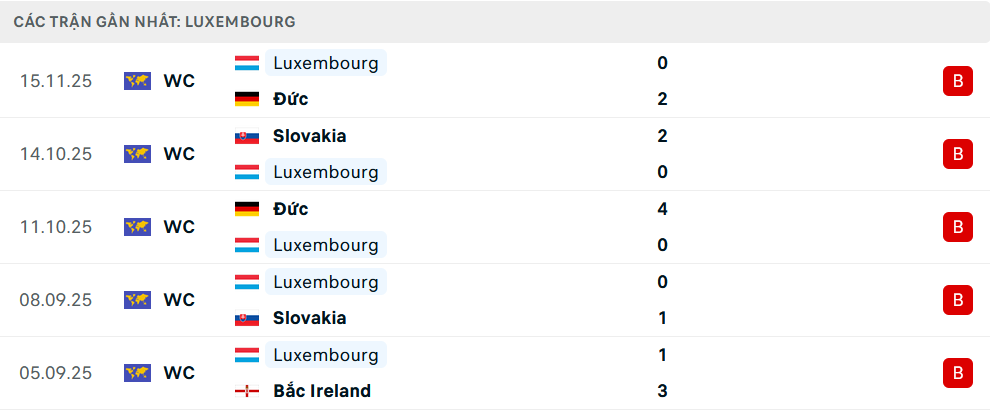Image resolution: width=990 pixels, height=411 pixels.
Task: Click the WC competition icon for 14.10.25
Action: [x=137, y=154]
